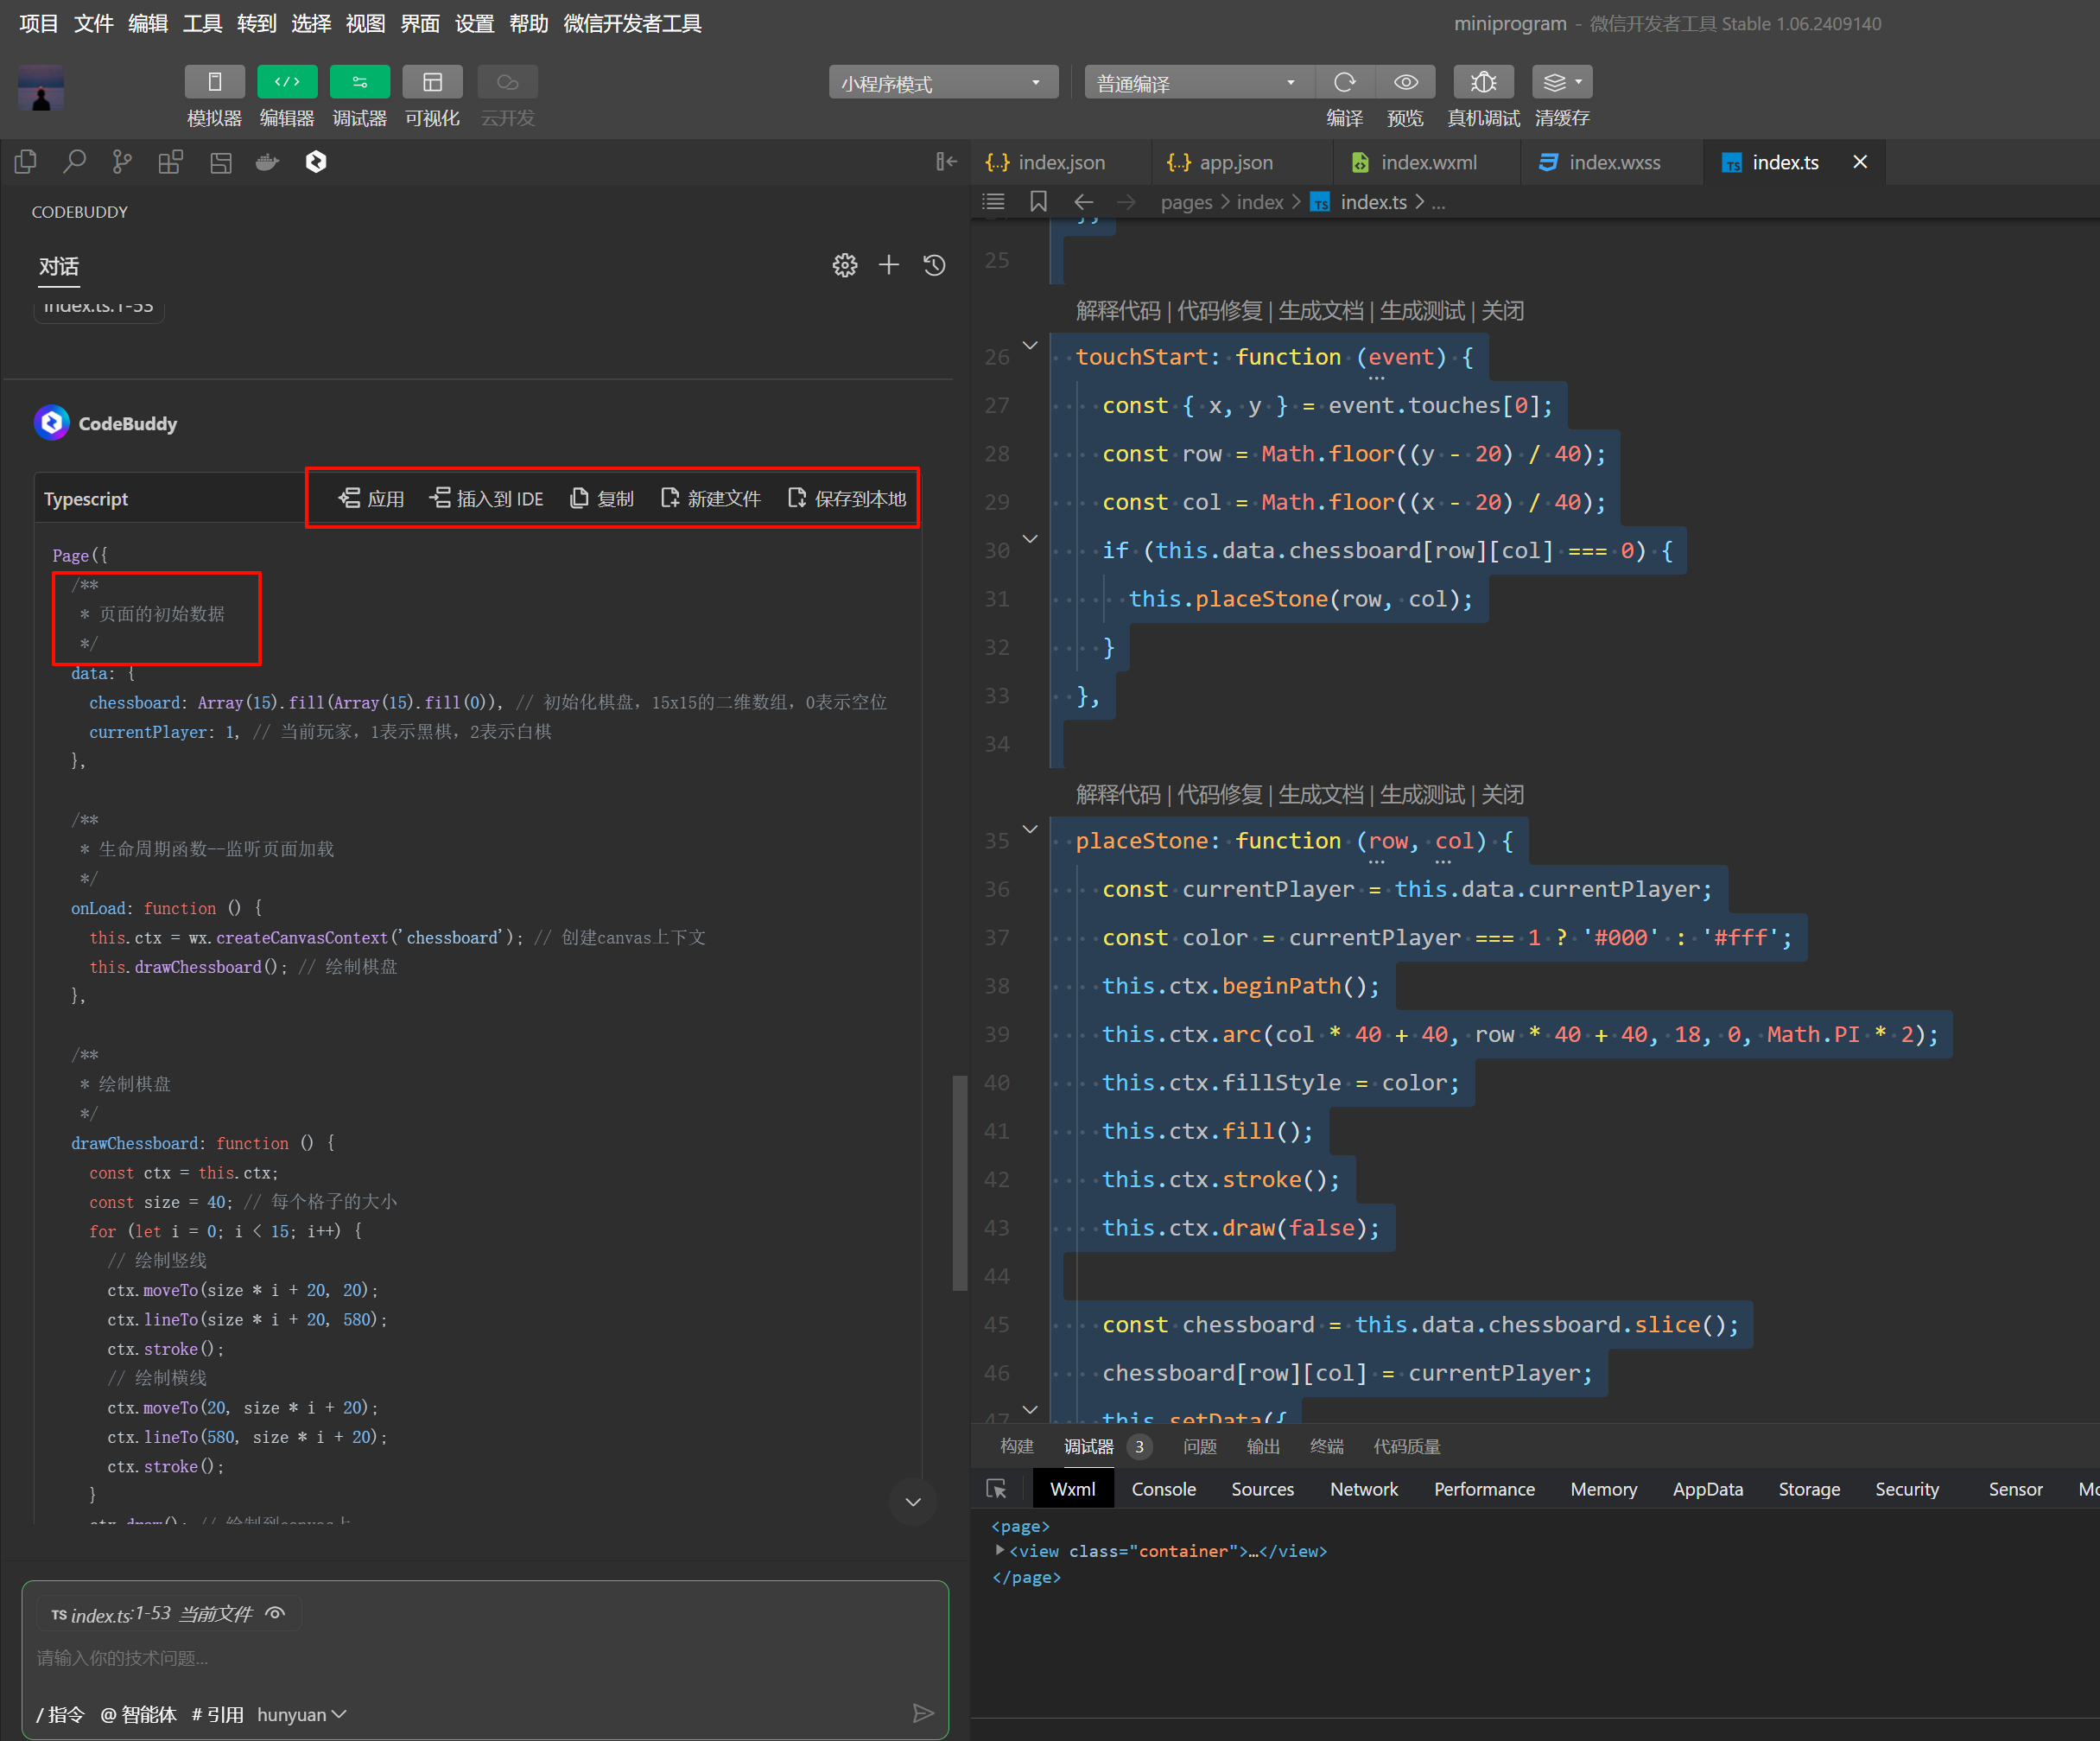This screenshot has height=1741, width=2100.
Task: Open the source control branch icon
Action: (x=122, y=162)
